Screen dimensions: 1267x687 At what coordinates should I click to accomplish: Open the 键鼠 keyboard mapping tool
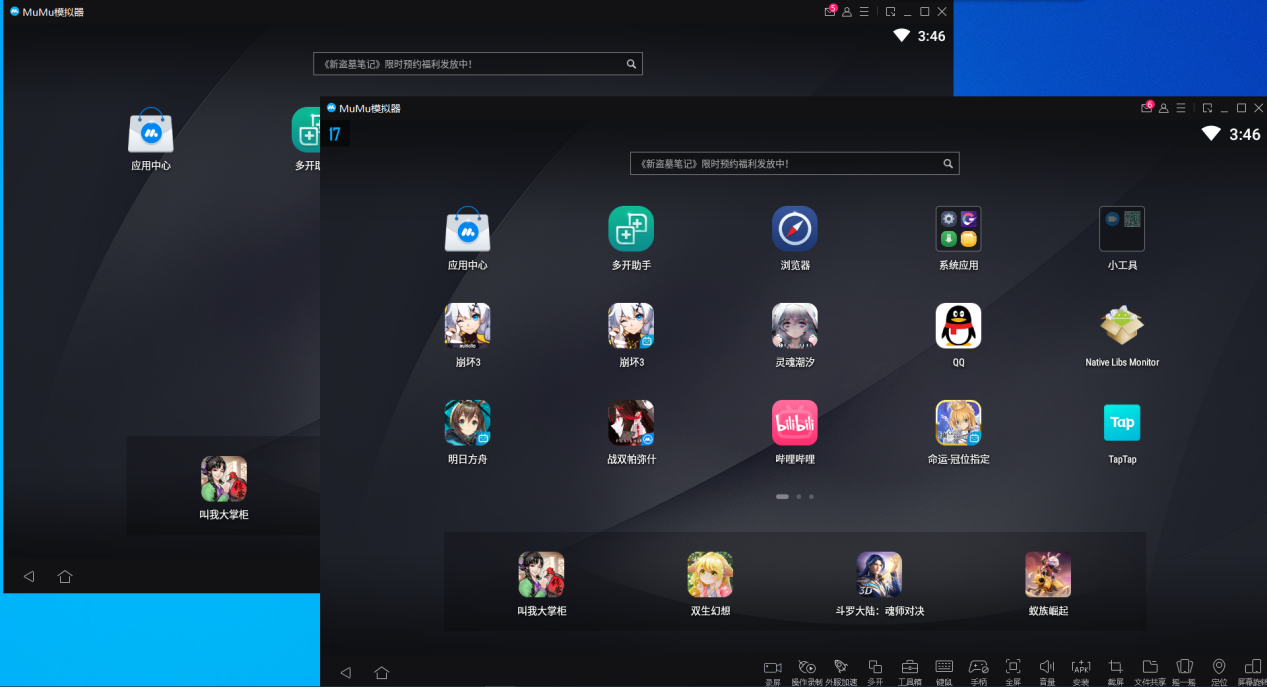944,668
